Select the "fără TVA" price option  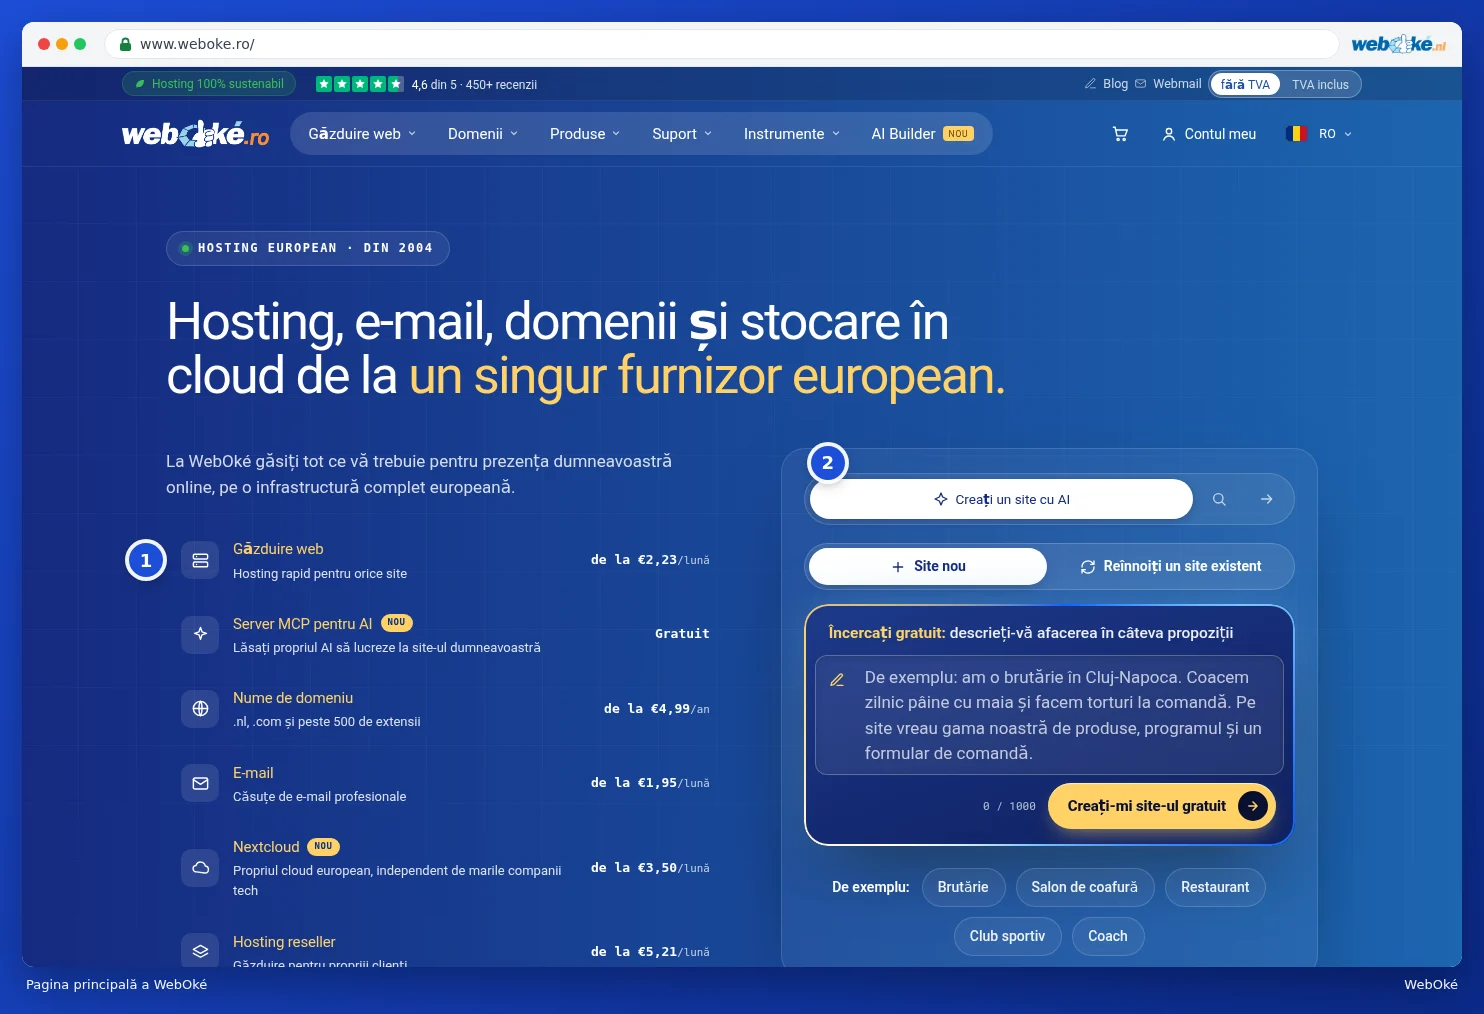1245,84
